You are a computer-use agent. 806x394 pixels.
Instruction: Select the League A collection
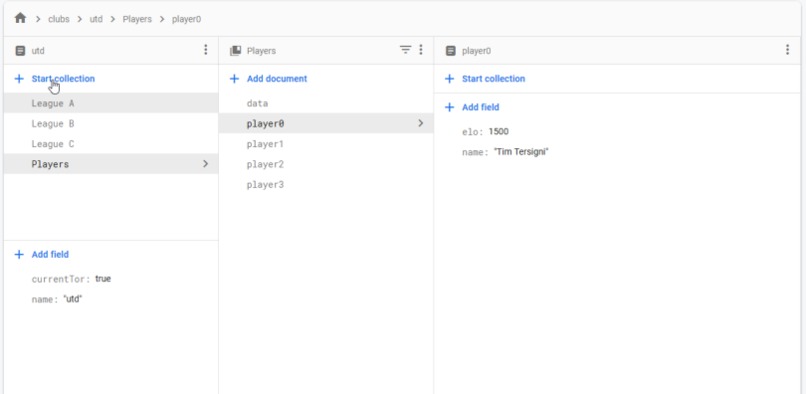111,103
